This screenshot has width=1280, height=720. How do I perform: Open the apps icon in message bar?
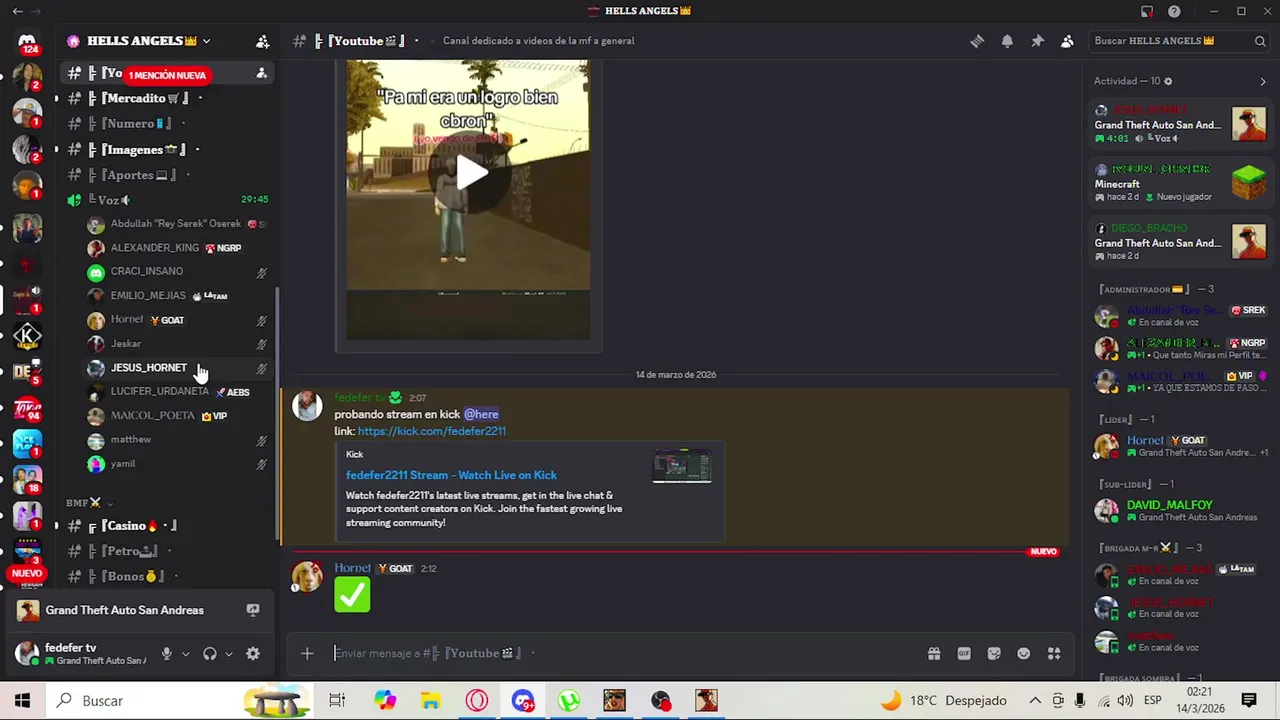(1054, 653)
